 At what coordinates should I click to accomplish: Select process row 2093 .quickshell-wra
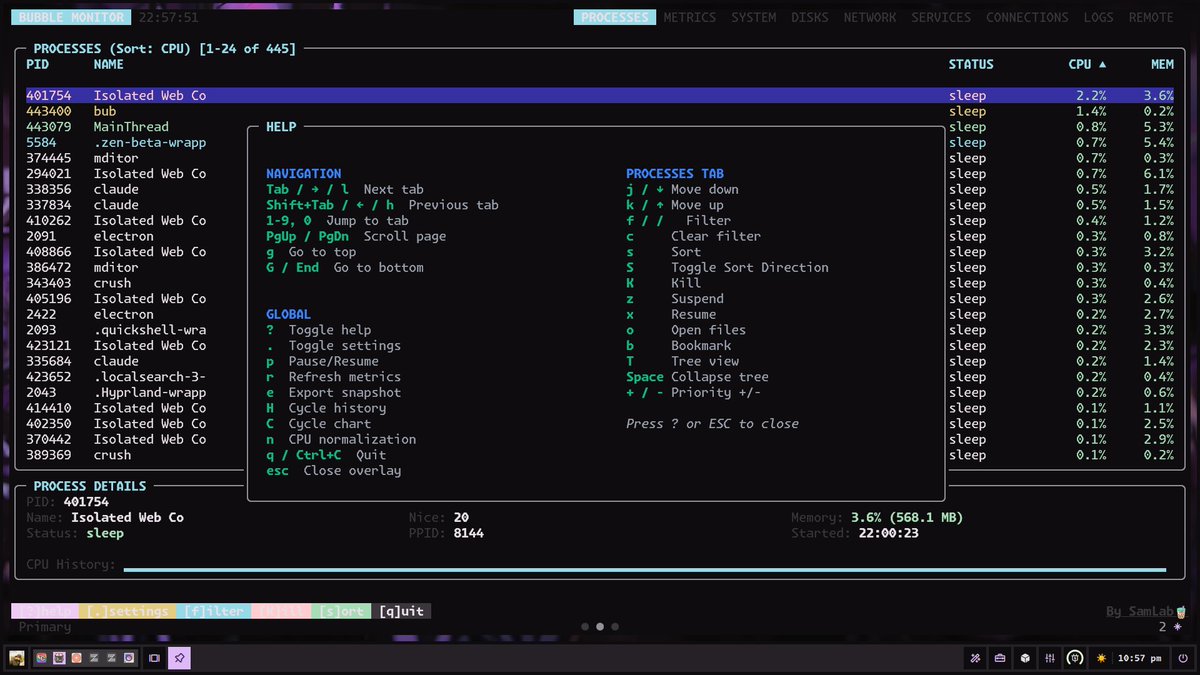pyautogui.click(x=600, y=330)
